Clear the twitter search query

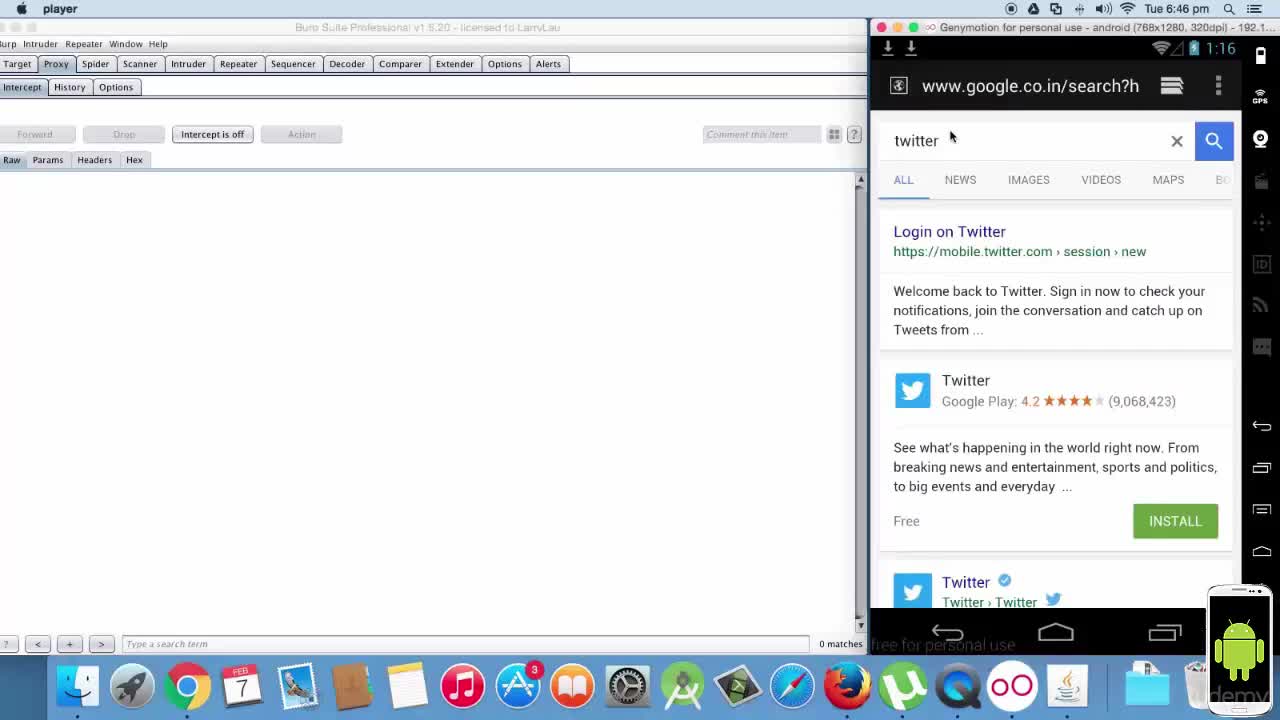point(1177,141)
